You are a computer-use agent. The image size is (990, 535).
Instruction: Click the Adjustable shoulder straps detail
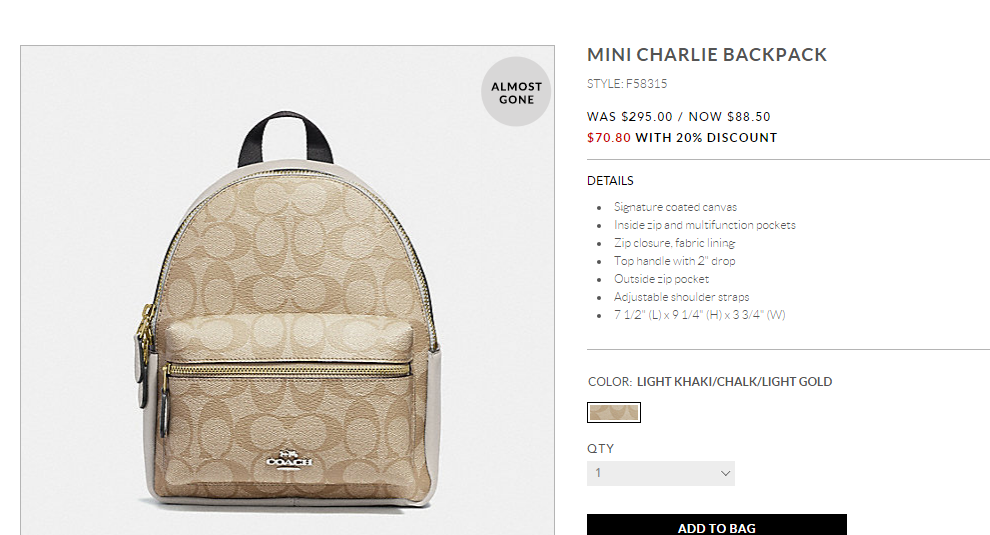click(681, 297)
